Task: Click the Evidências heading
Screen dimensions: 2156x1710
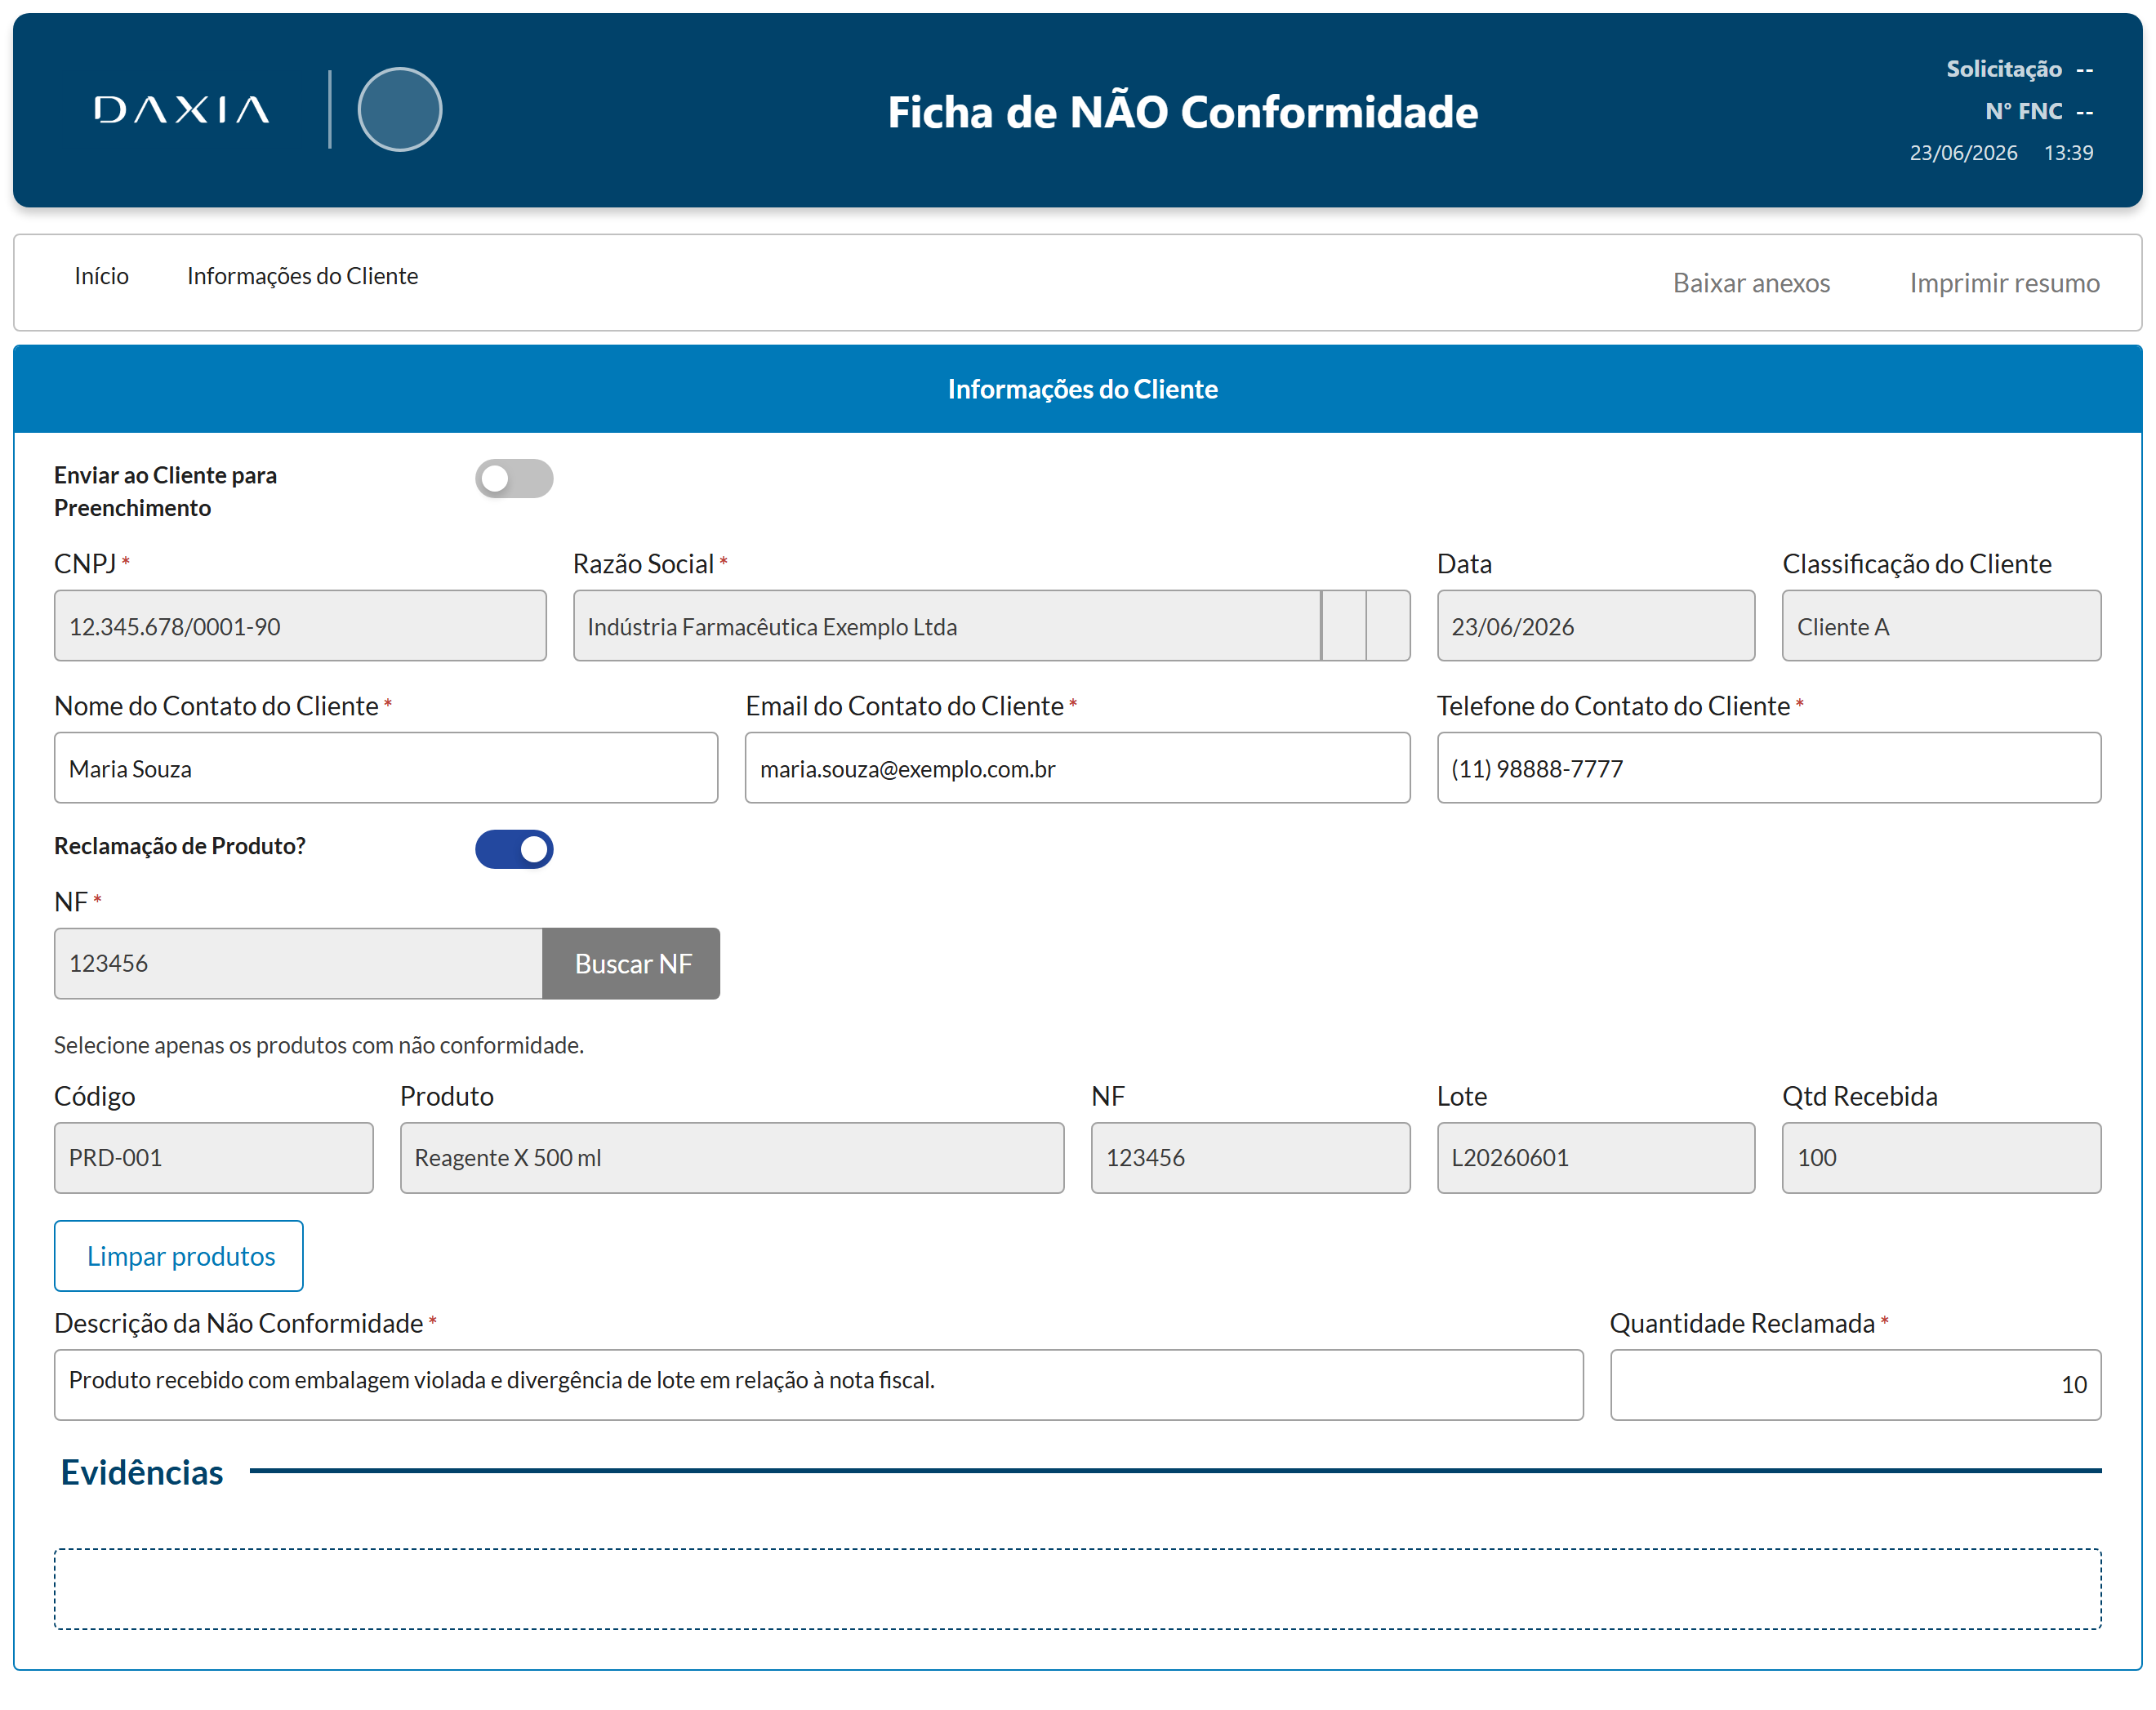Action: click(141, 1472)
